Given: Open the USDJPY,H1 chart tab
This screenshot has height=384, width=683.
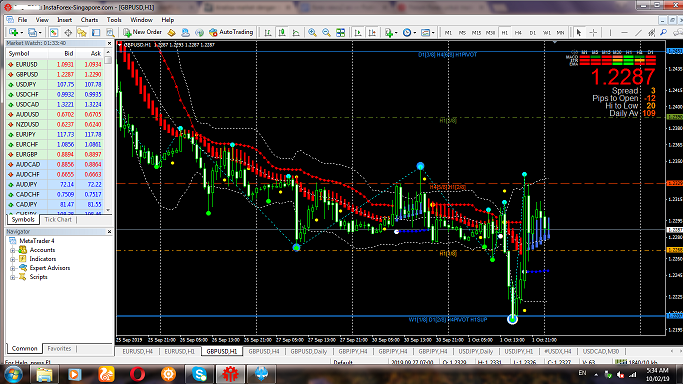Looking at the screenshot, I should [x=519, y=351].
